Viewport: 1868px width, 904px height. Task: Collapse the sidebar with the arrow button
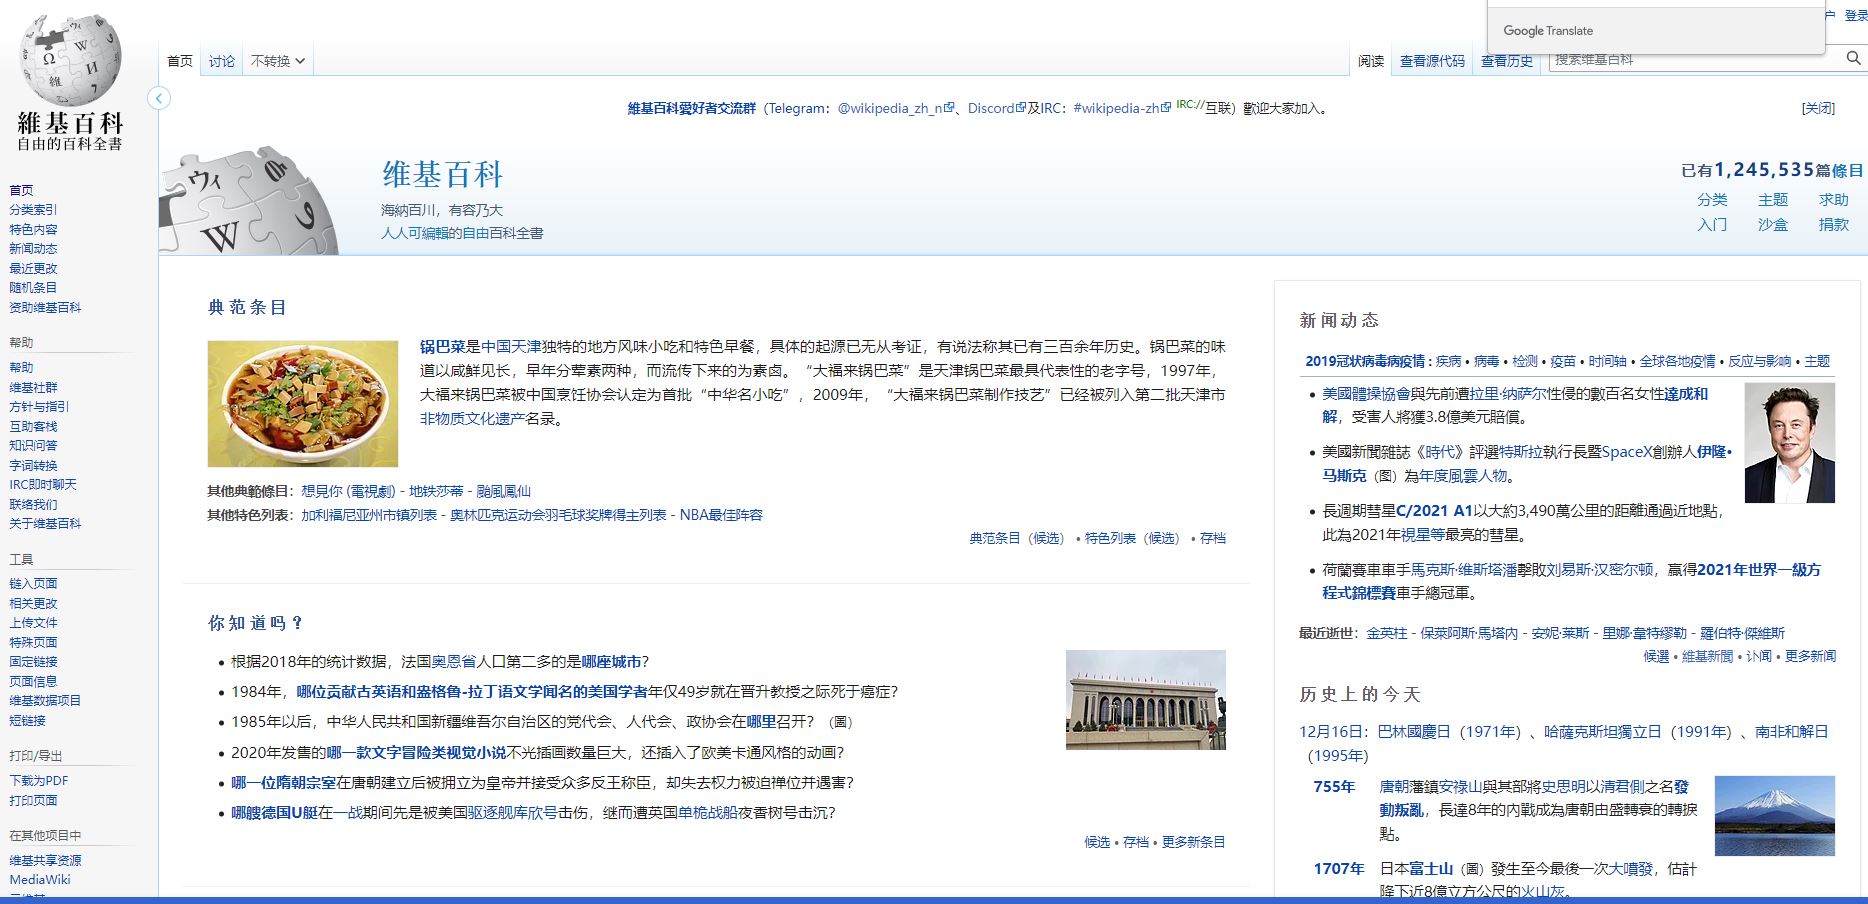(159, 98)
